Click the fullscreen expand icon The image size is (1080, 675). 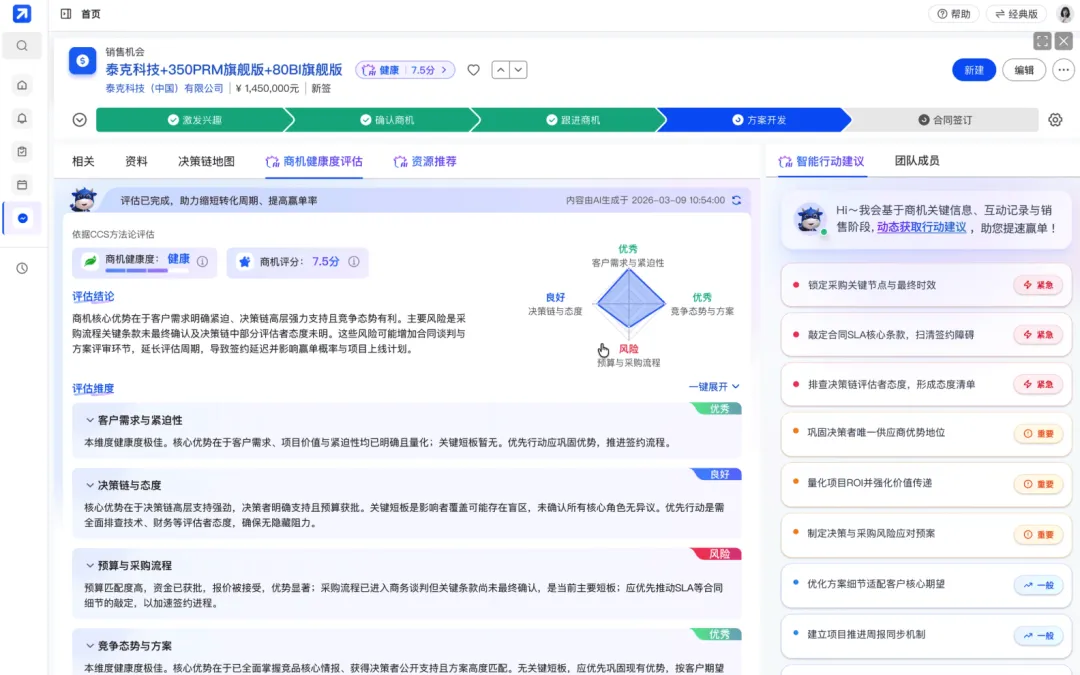coord(1042,41)
